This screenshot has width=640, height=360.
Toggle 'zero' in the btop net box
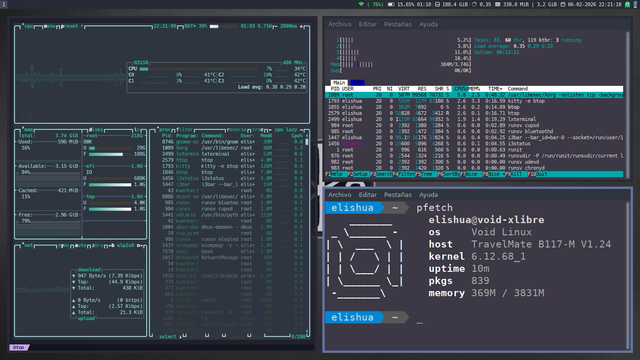coord(98,246)
